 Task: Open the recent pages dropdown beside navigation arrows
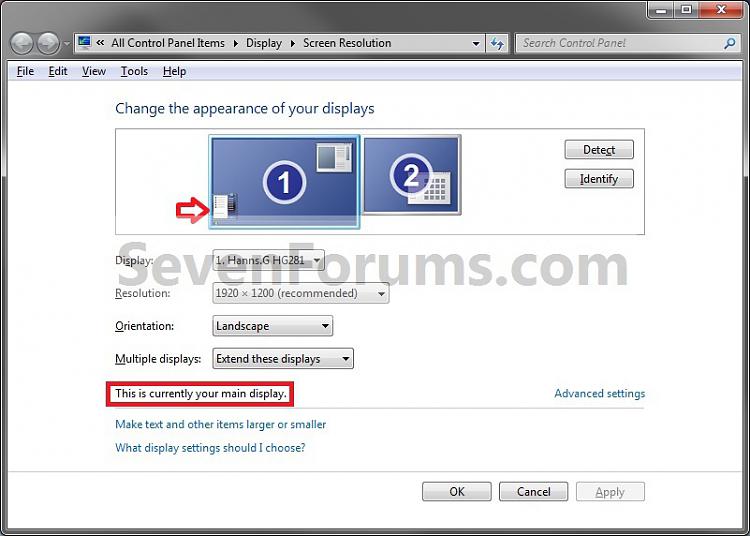click(x=66, y=44)
